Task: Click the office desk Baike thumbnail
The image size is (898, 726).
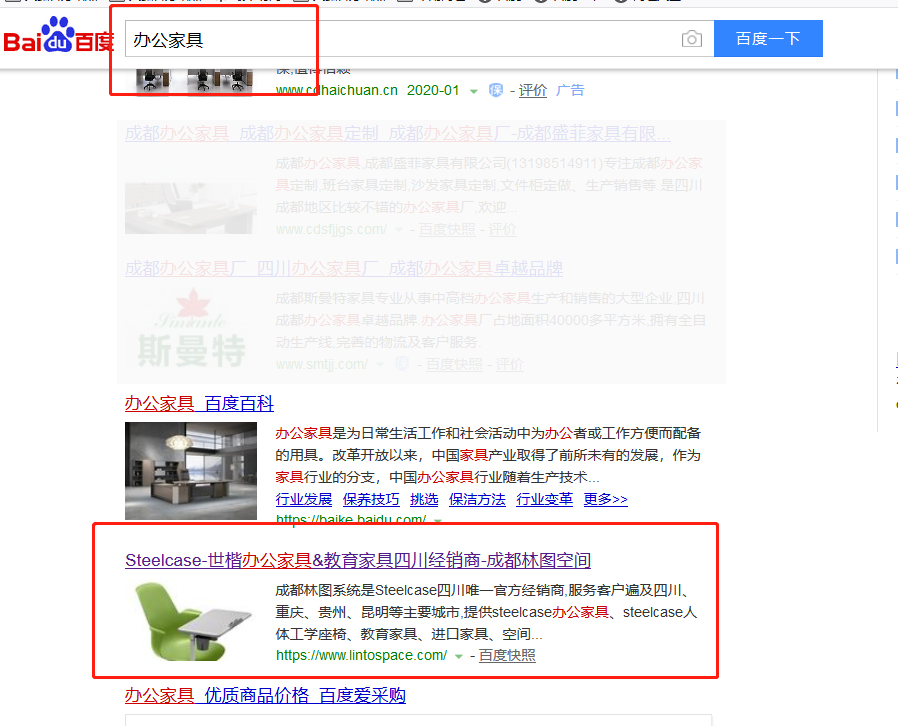Action: [x=191, y=471]
